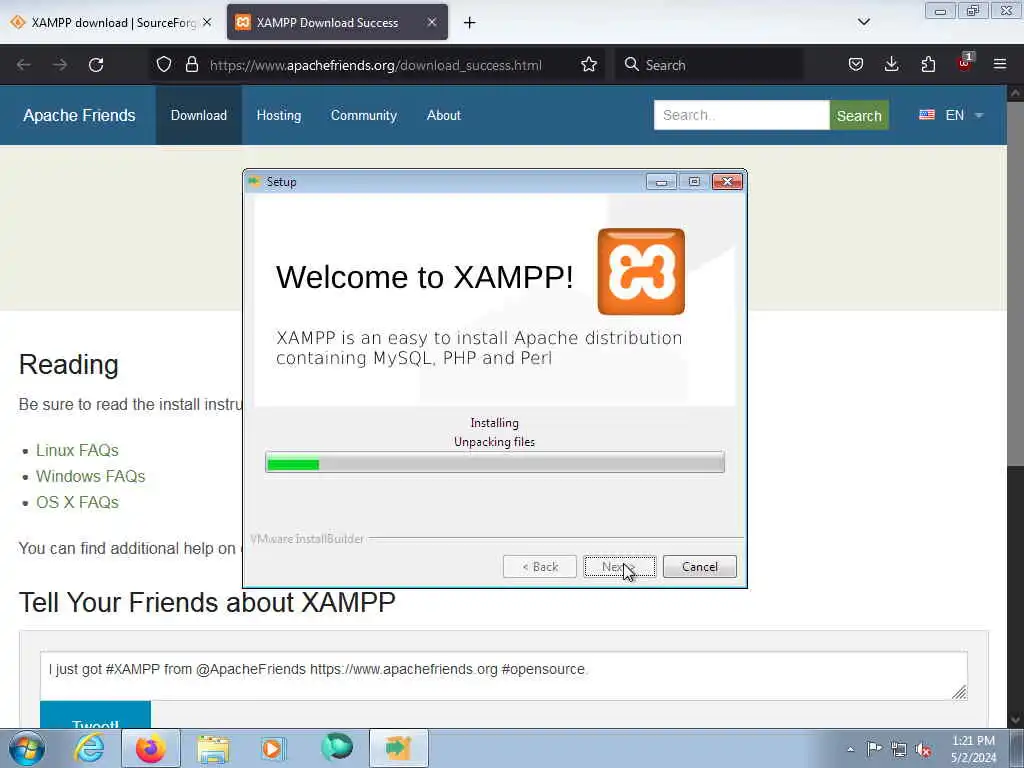
Task: Open the tracking protection shield icon
Action: pyautogui.click(x=164, y=65)
